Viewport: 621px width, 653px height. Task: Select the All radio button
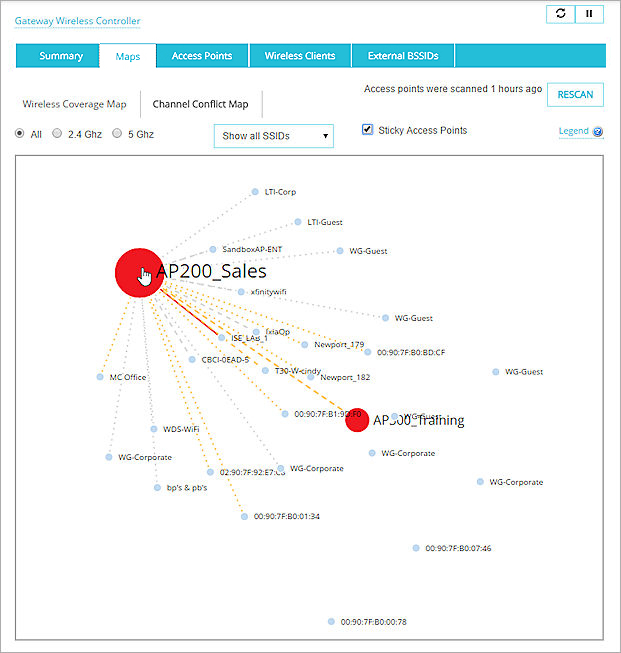coord(20,133)
